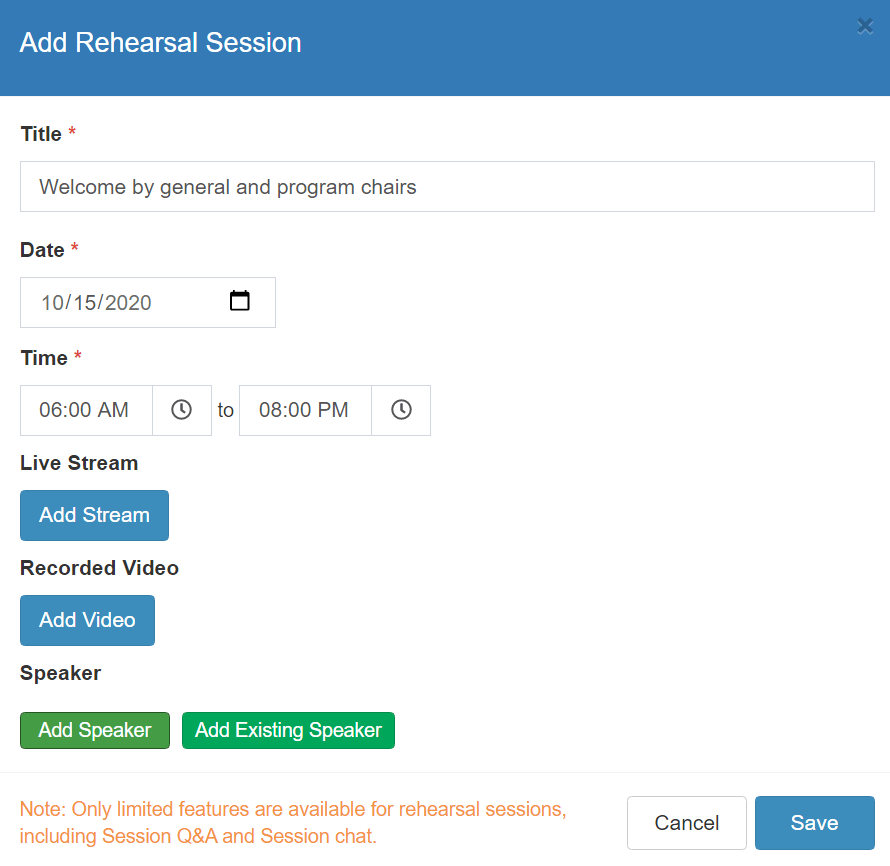
Task: Click the end time clock icon
Action: point(401,410)
